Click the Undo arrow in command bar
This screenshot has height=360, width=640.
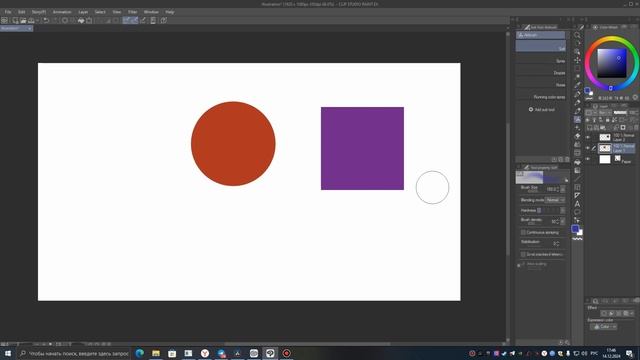click(46, 20)
